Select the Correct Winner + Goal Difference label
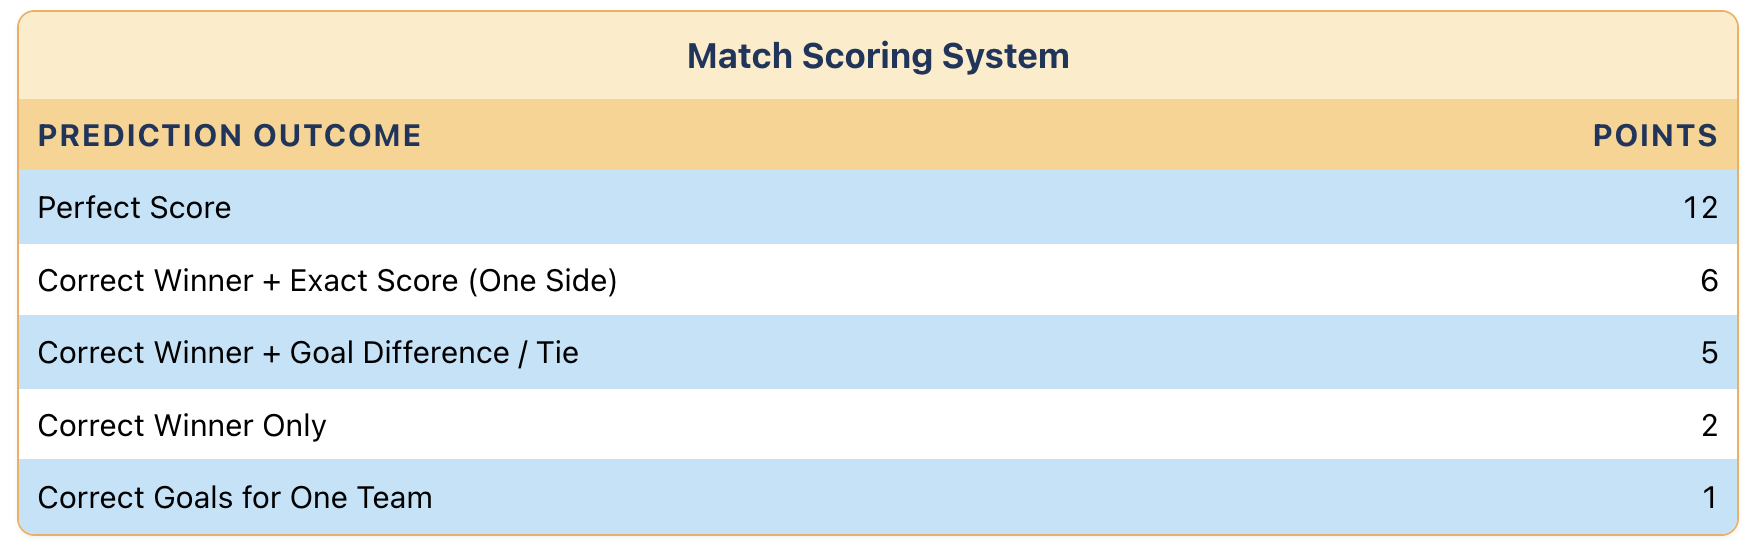Viewport: 1758px width, 556px height. coord(308,353)
